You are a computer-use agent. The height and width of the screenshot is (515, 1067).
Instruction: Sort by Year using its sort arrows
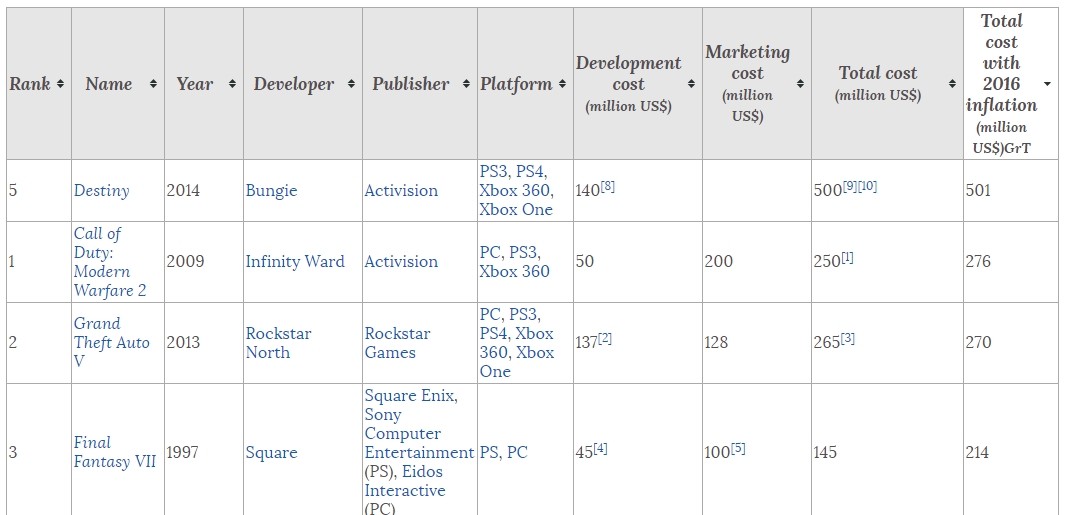pos(232,84)
